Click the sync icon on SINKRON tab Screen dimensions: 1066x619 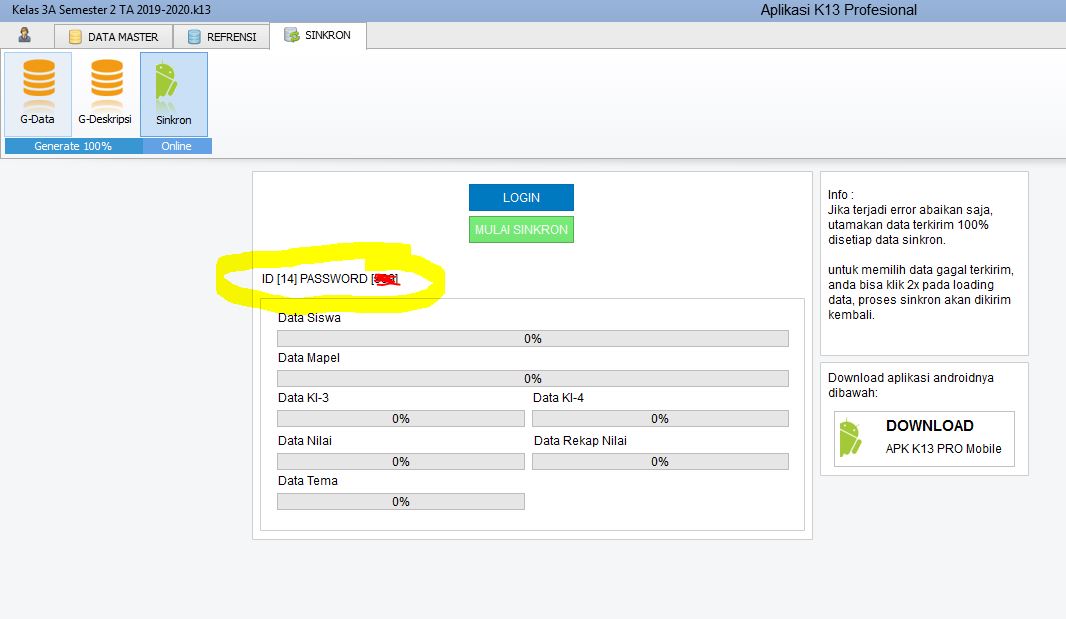pos(291,35)
